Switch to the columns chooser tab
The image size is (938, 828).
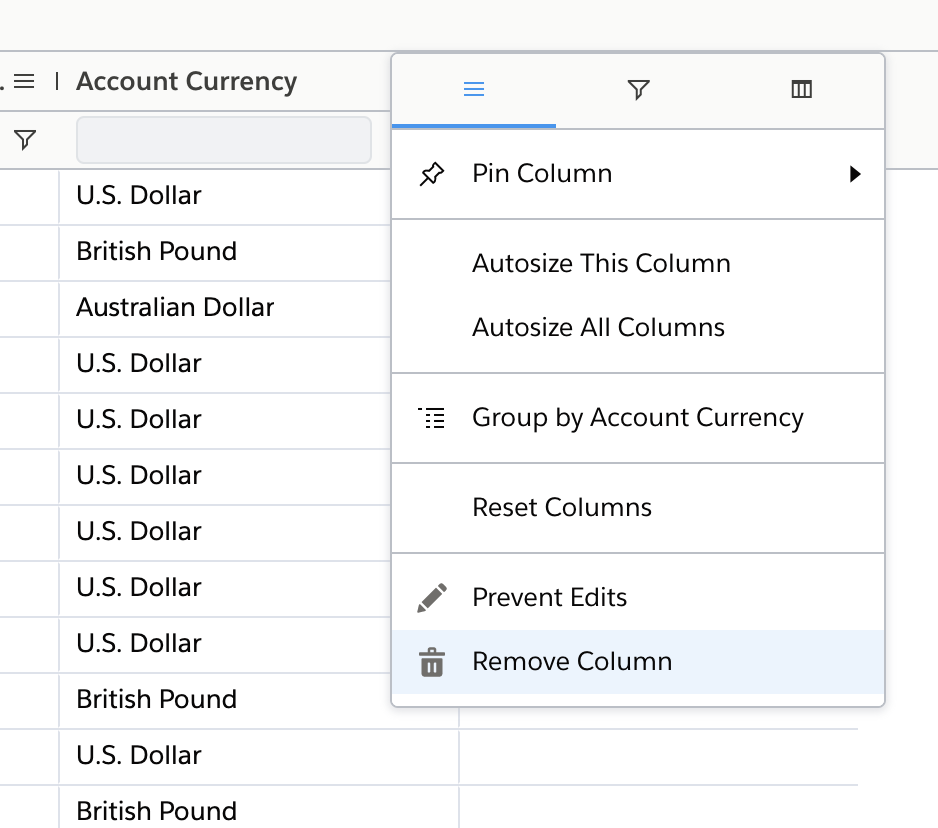(x=801, y=90)
